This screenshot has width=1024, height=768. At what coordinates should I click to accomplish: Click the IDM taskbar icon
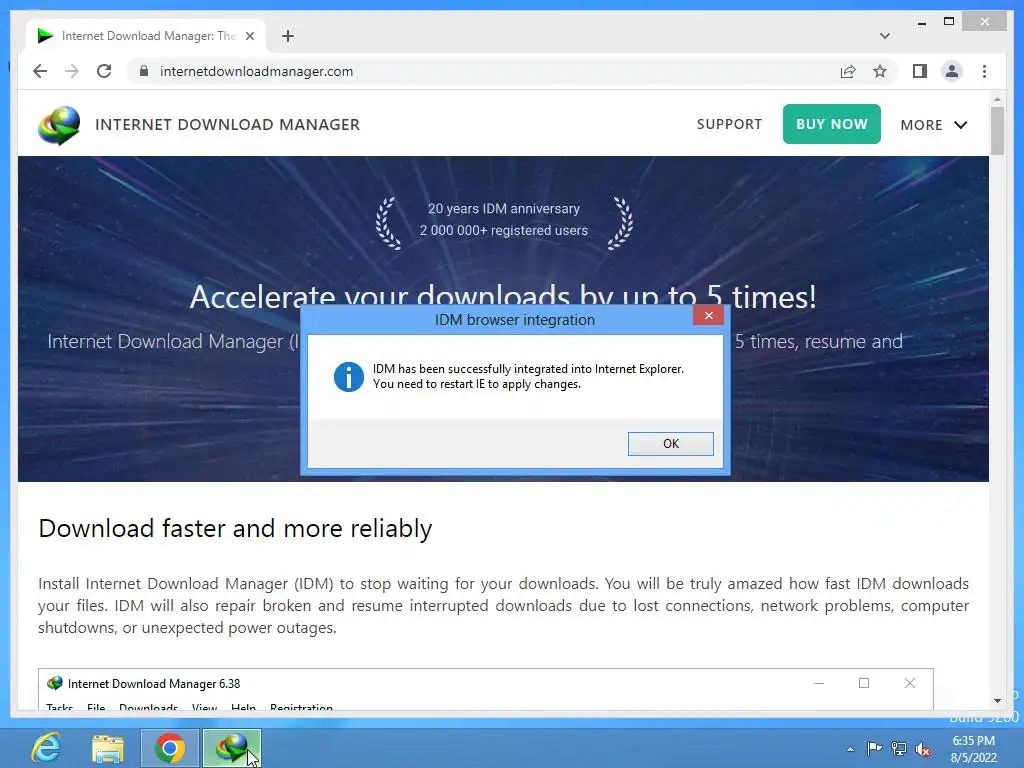point(231,748)
